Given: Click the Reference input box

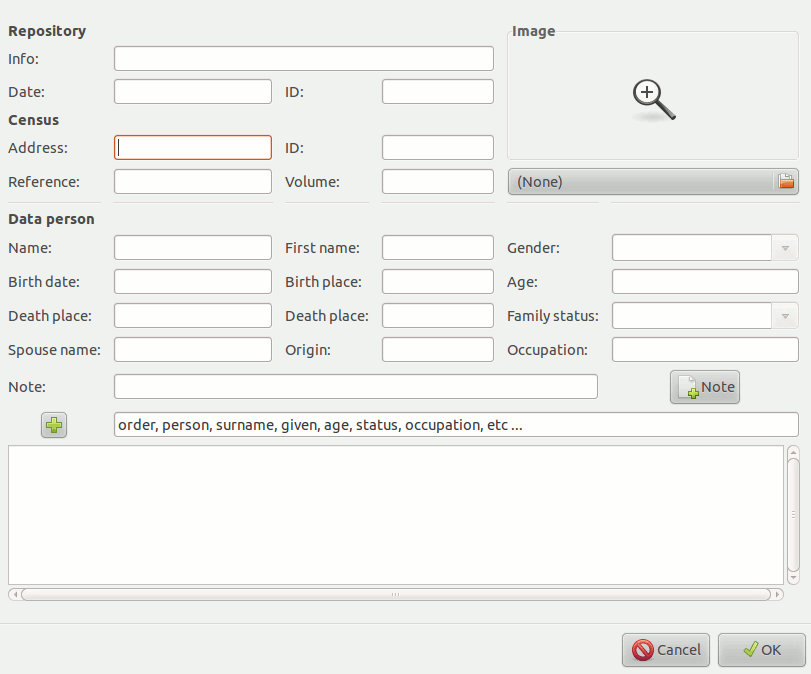Looking at the screenshot, I should pyautogui.click(x=192, y=182).
